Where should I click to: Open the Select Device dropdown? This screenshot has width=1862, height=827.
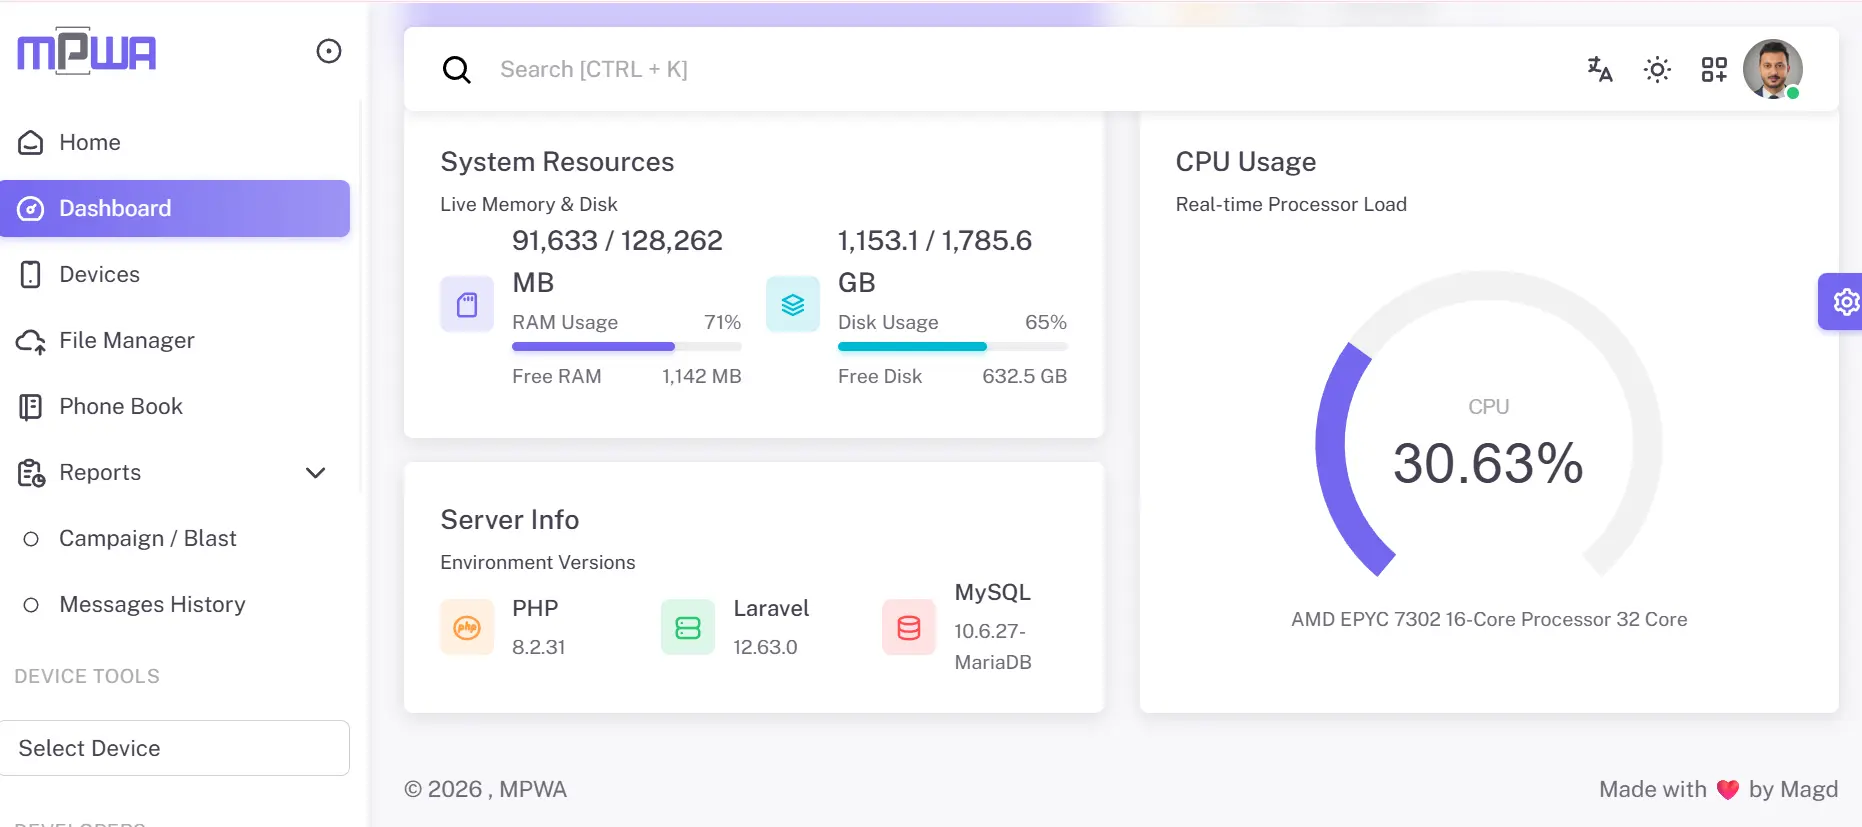point(175,748)
